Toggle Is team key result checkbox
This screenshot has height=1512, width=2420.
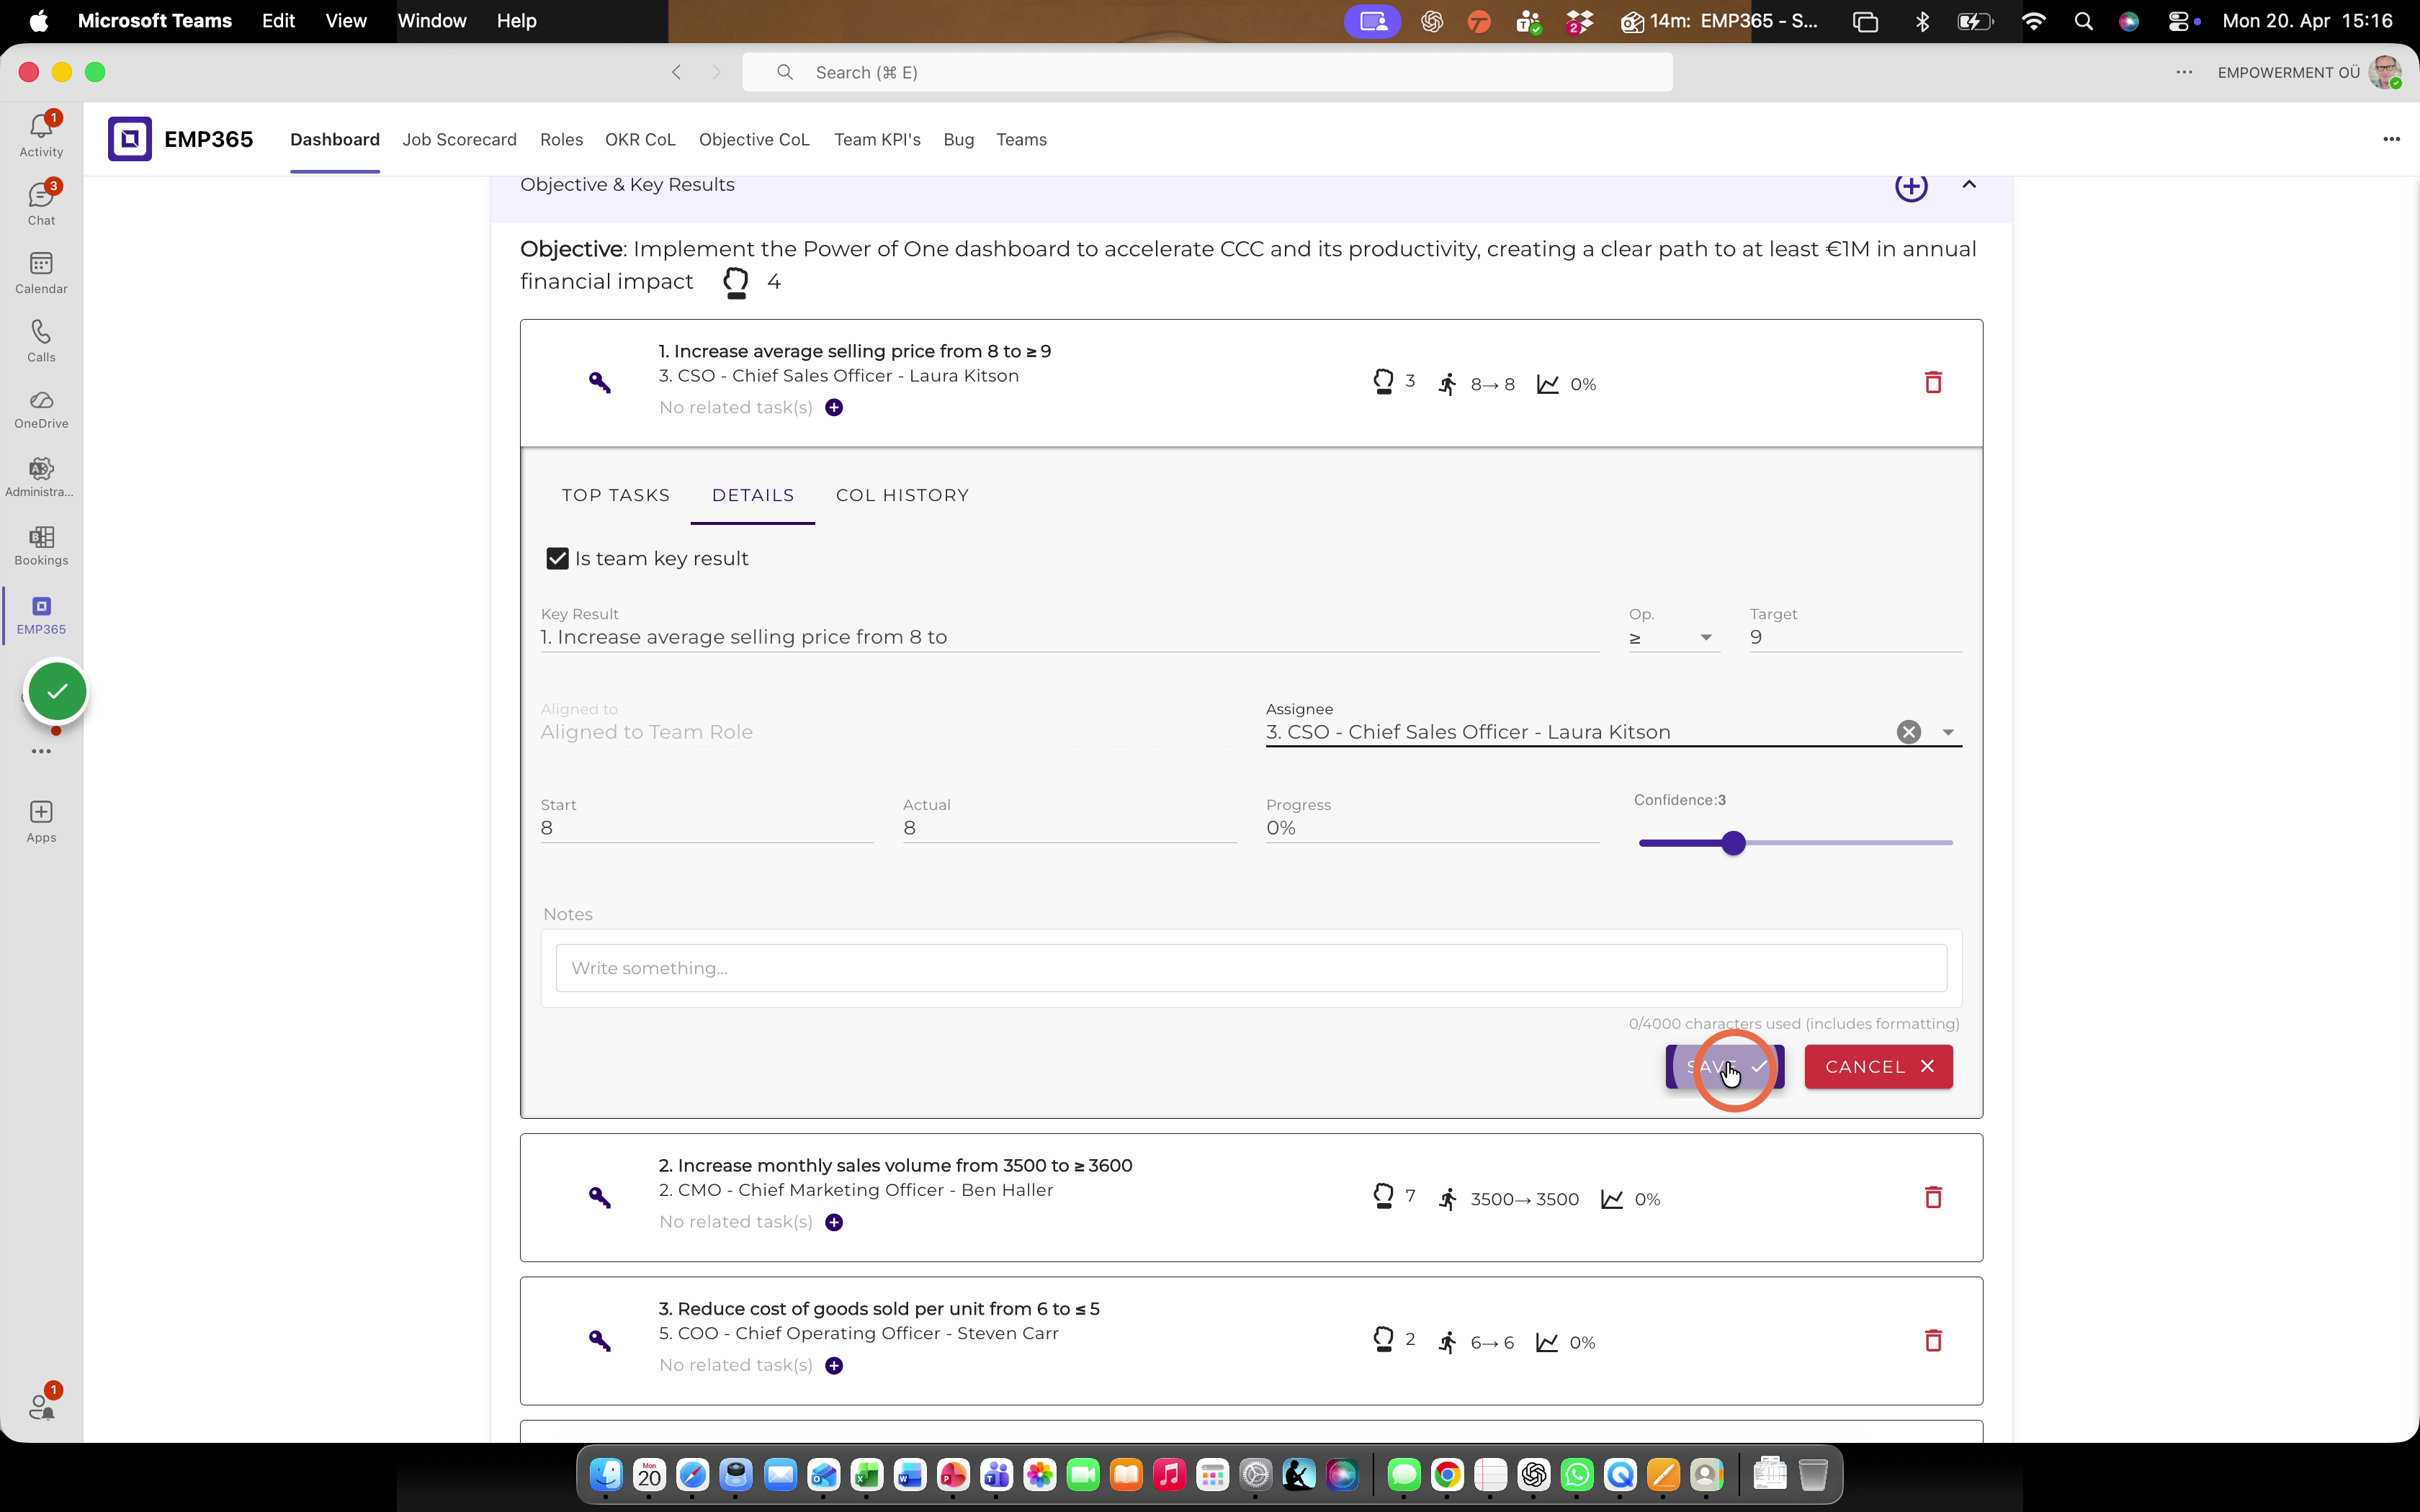pyautogui.click(x=557, y=558)
